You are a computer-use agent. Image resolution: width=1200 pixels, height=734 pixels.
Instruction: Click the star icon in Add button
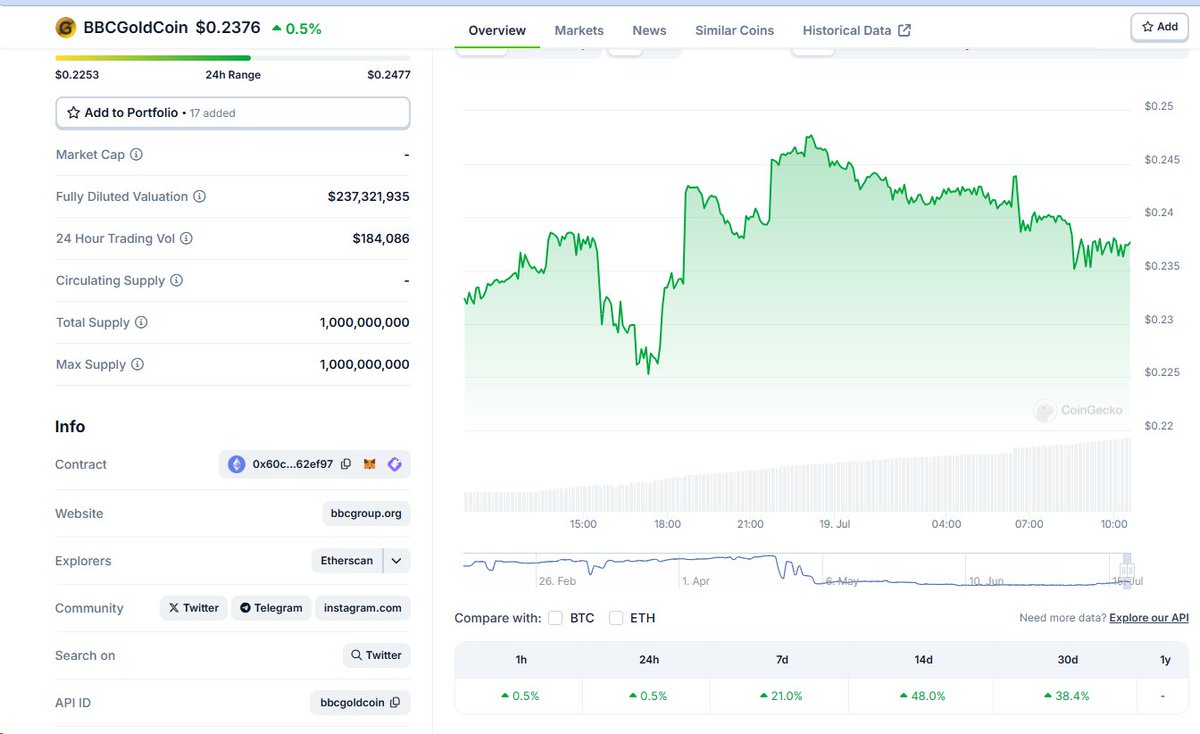click(x=1148, y=27)
